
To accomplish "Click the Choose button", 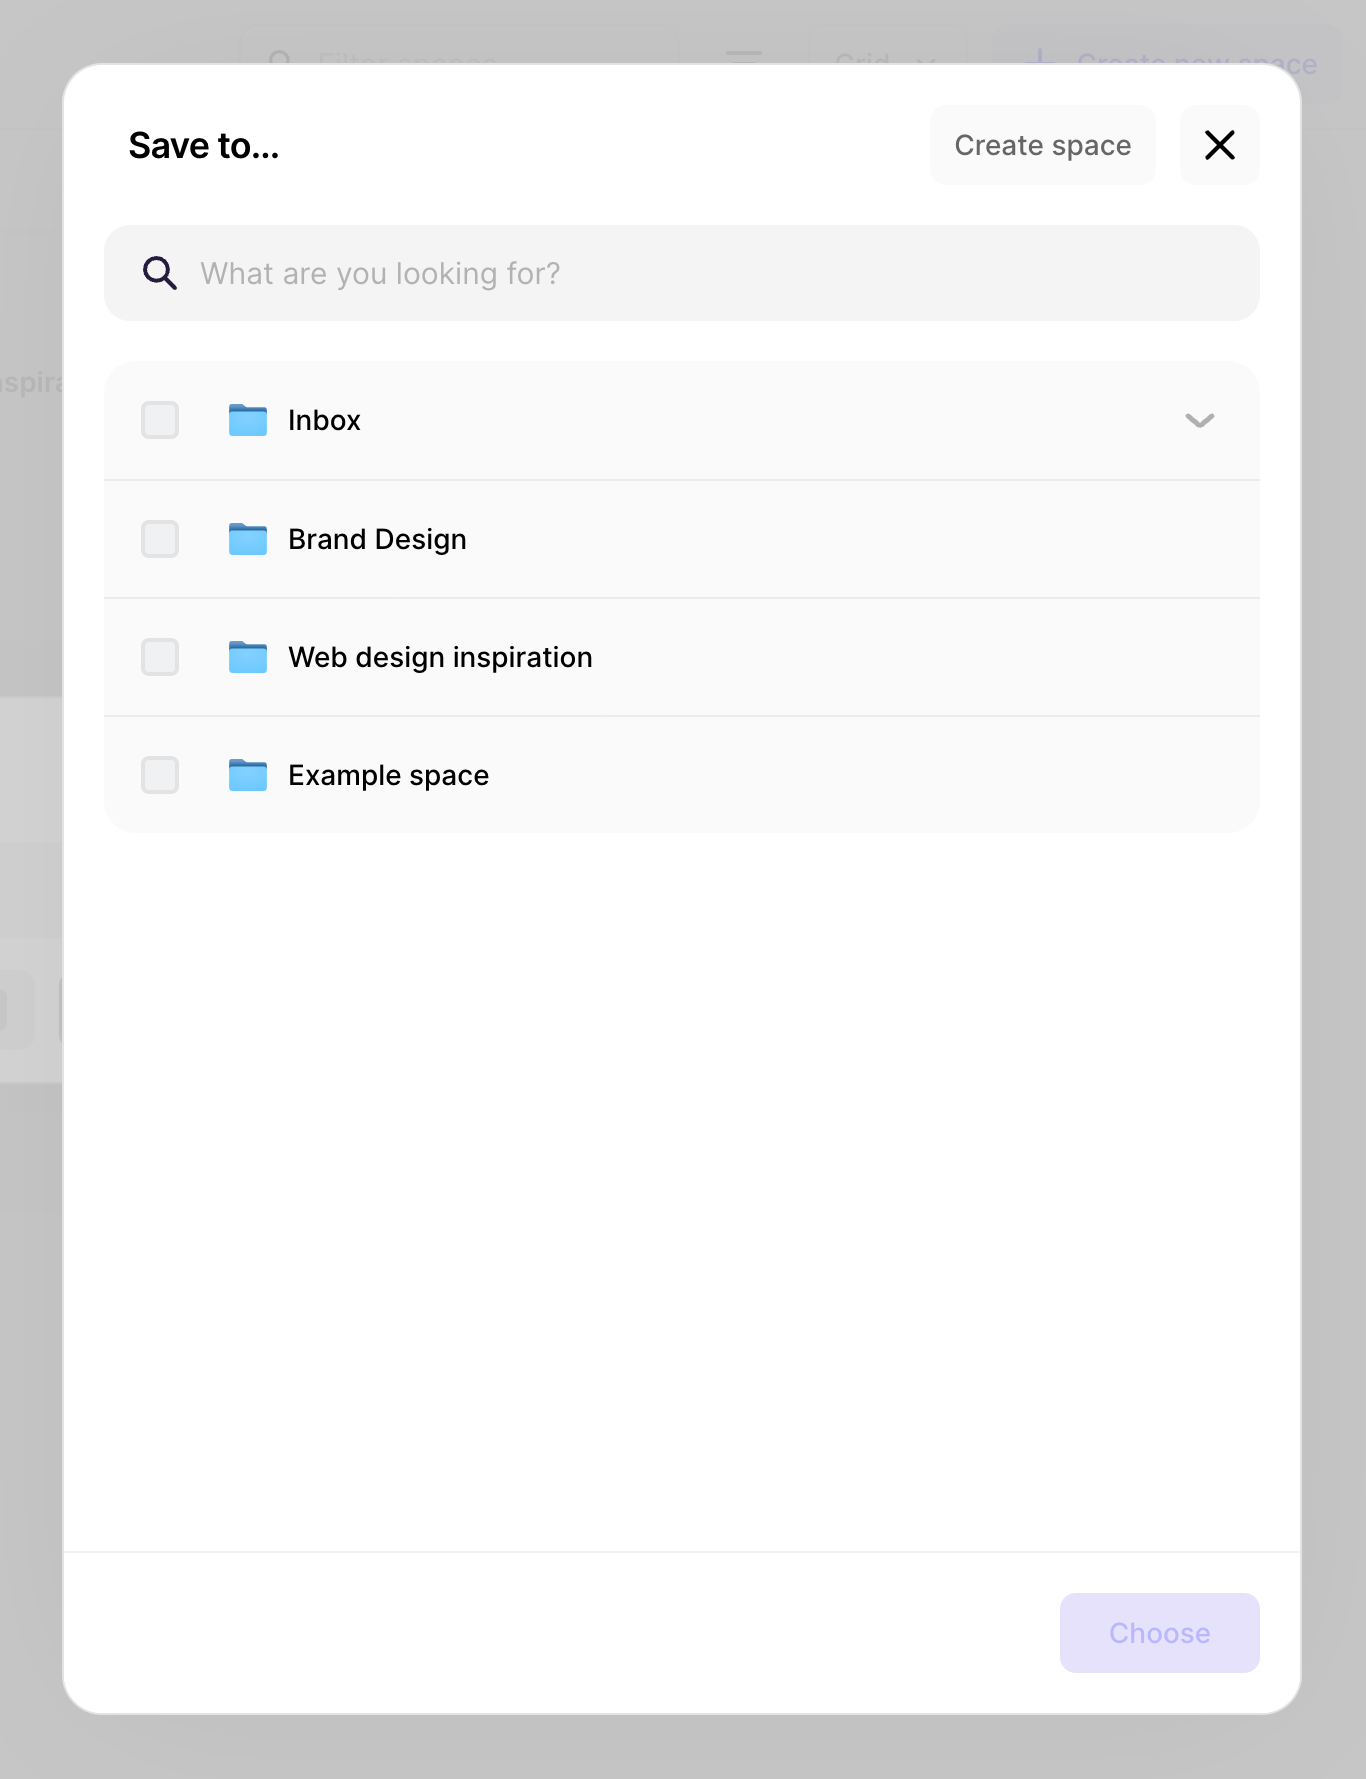I will coord(1159,1632).
